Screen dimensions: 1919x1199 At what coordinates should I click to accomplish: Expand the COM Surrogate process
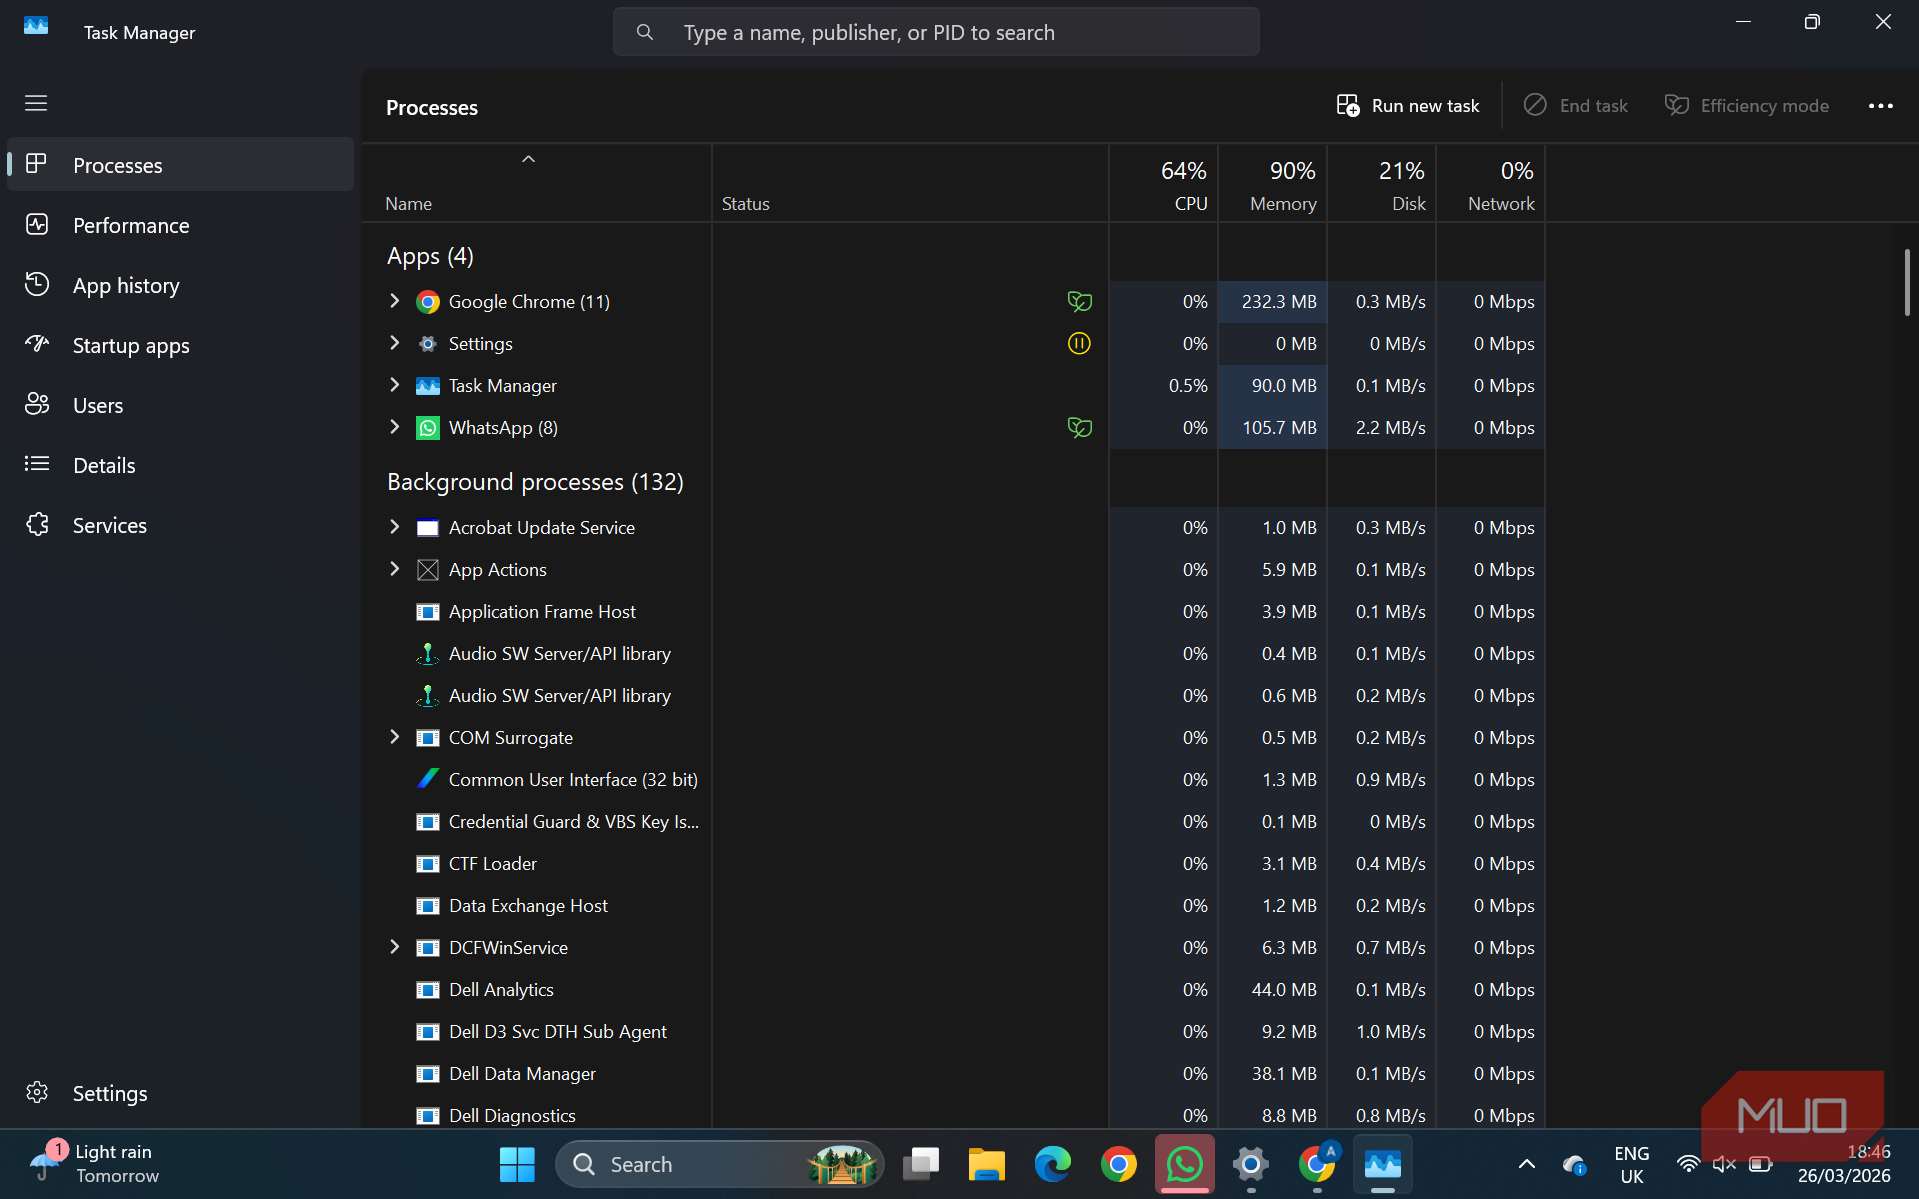click(394, 737)
